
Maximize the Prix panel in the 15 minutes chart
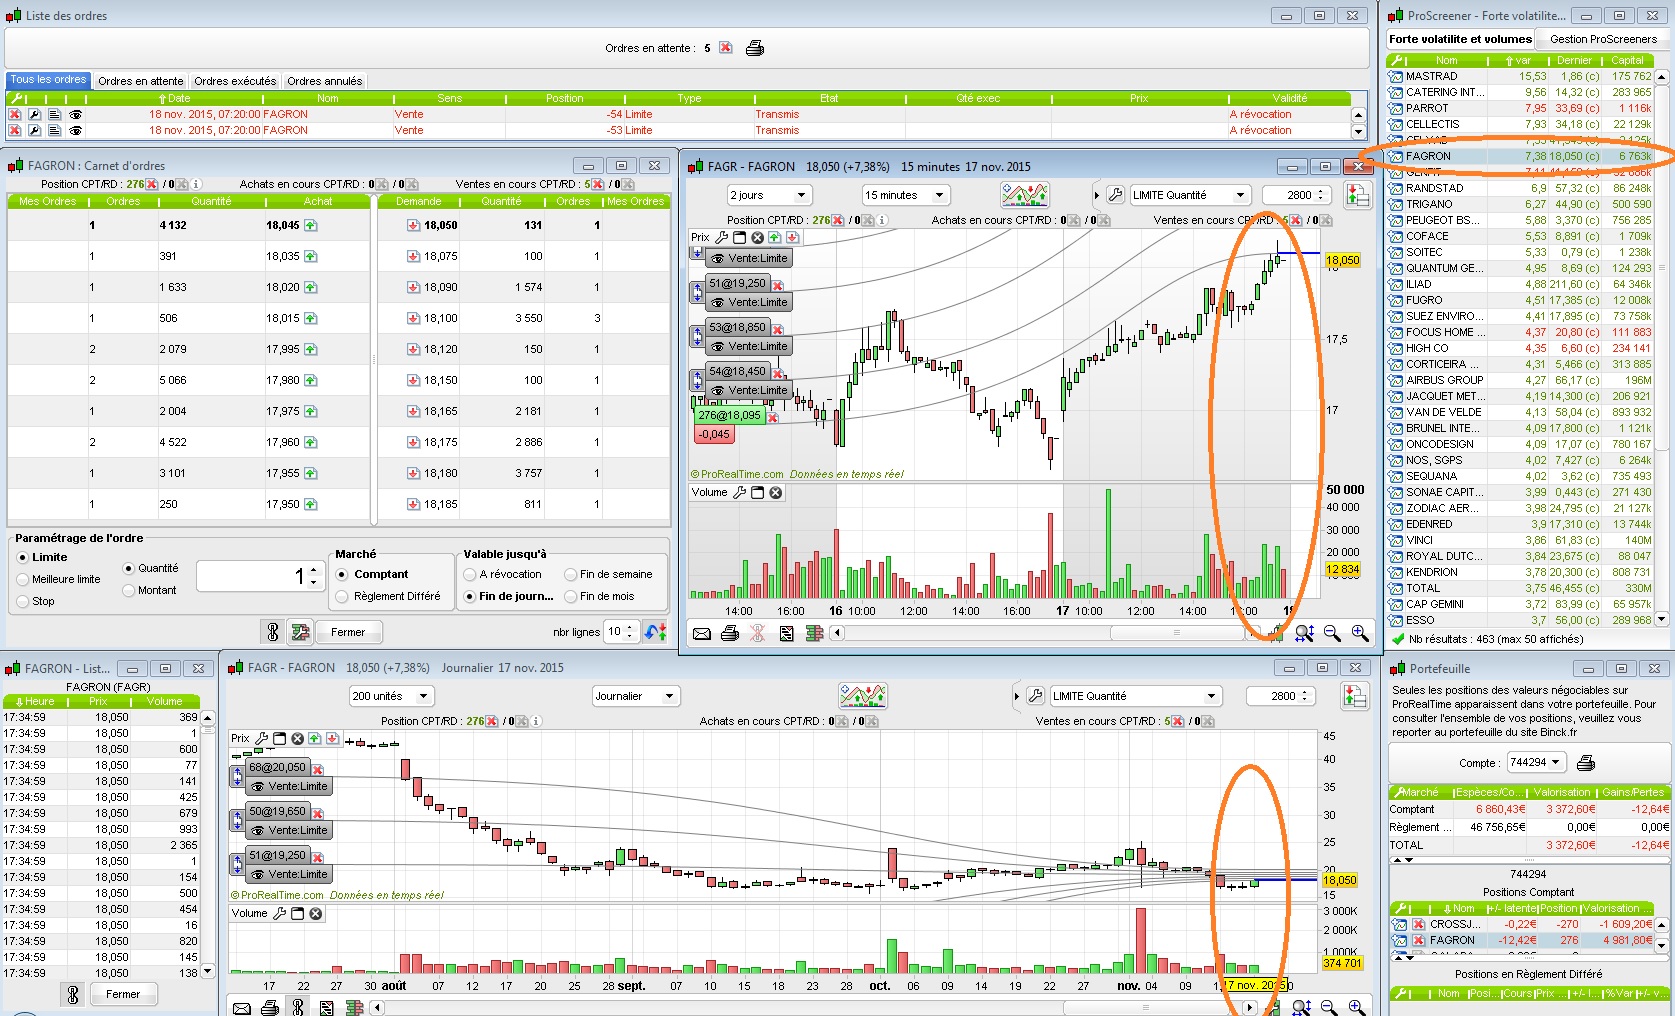coord(739,238)
